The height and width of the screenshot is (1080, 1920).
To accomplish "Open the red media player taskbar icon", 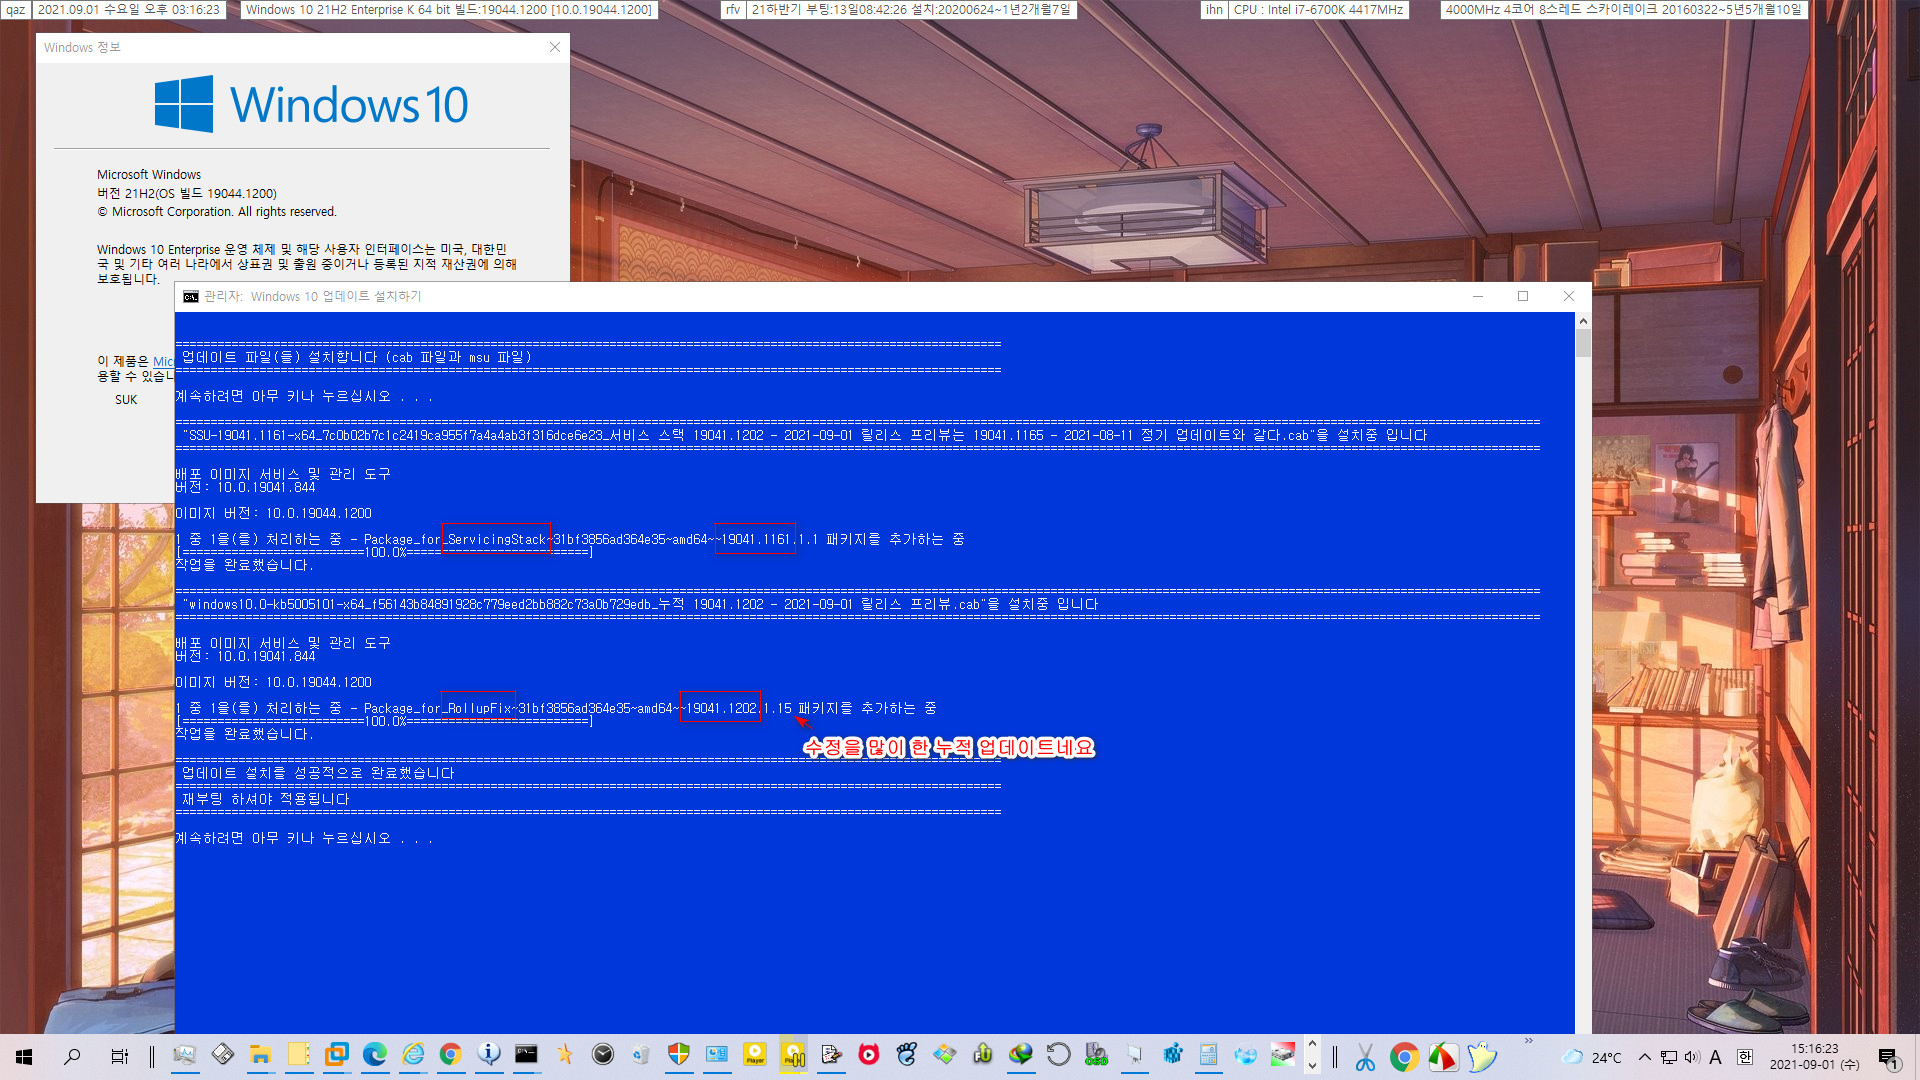I will [x=869, y=1054].
